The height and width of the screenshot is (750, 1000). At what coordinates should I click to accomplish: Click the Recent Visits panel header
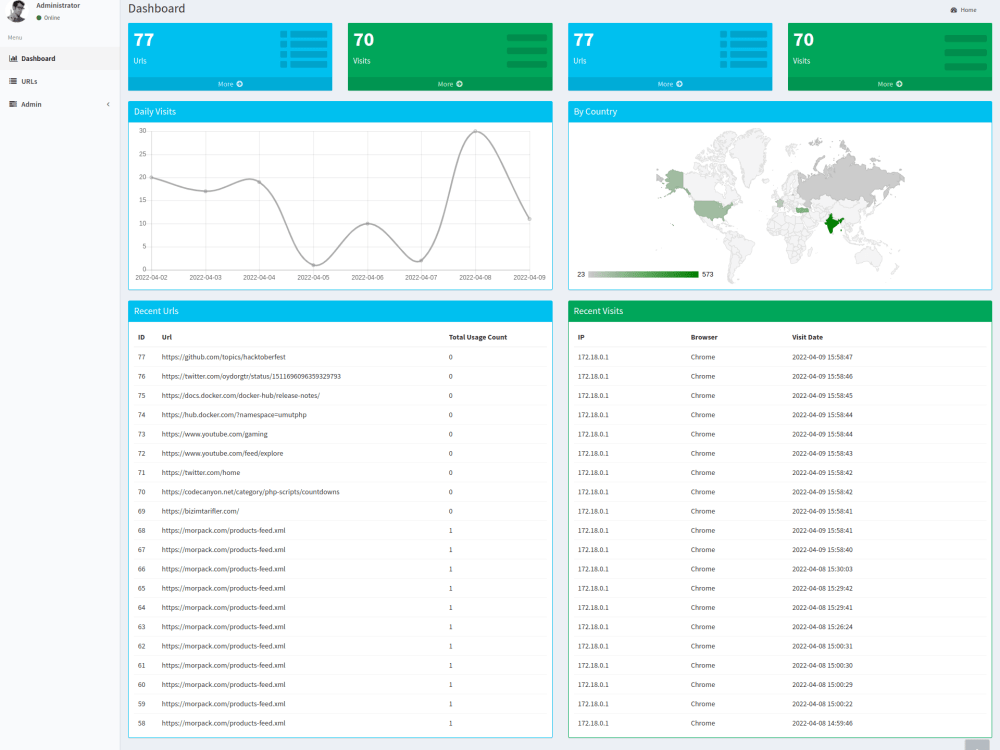coord(780,311)
